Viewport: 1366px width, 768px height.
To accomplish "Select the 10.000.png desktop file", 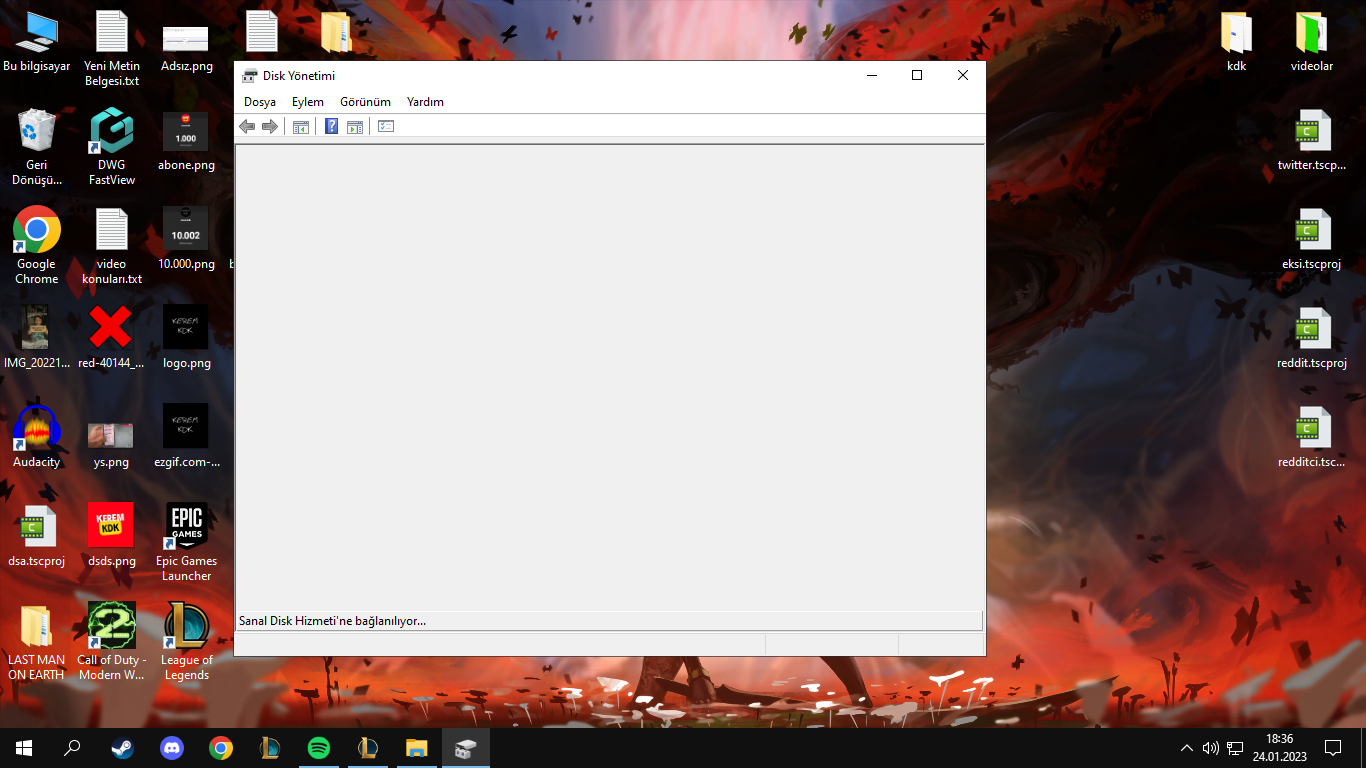I will pyautogui.click(x=186, y=240).
